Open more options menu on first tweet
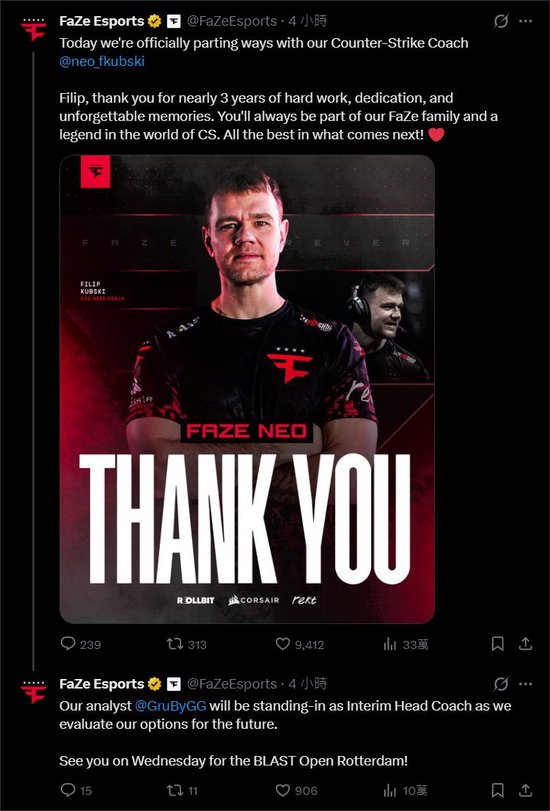The height and width of the screenshot is (811, 550). point(526,21)
